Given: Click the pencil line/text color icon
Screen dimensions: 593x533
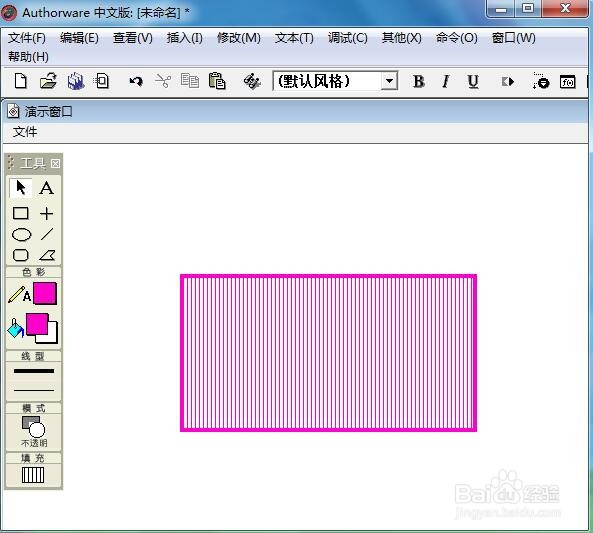Looking at the screenshot, I should [19, 294].
